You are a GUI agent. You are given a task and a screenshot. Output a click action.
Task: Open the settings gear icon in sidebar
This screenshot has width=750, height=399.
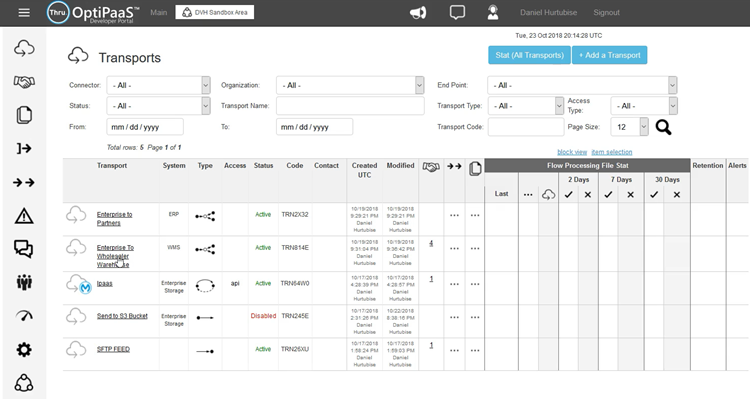(x=24, y=350)
